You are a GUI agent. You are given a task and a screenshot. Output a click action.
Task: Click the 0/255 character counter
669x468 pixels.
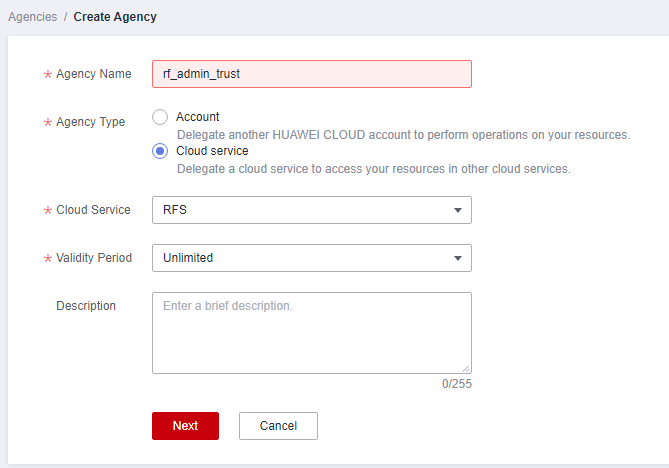(456, 383)
